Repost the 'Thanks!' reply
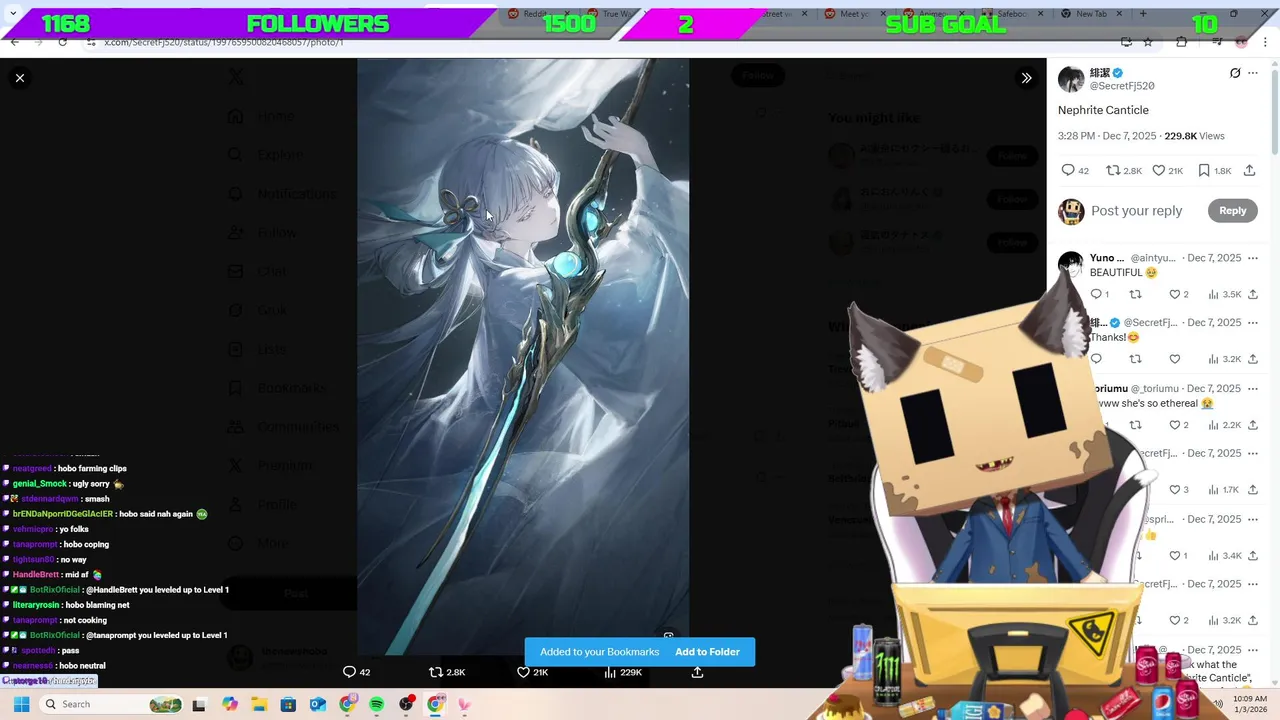The height and width of the screenshot is (720, 1280). 1135,359
